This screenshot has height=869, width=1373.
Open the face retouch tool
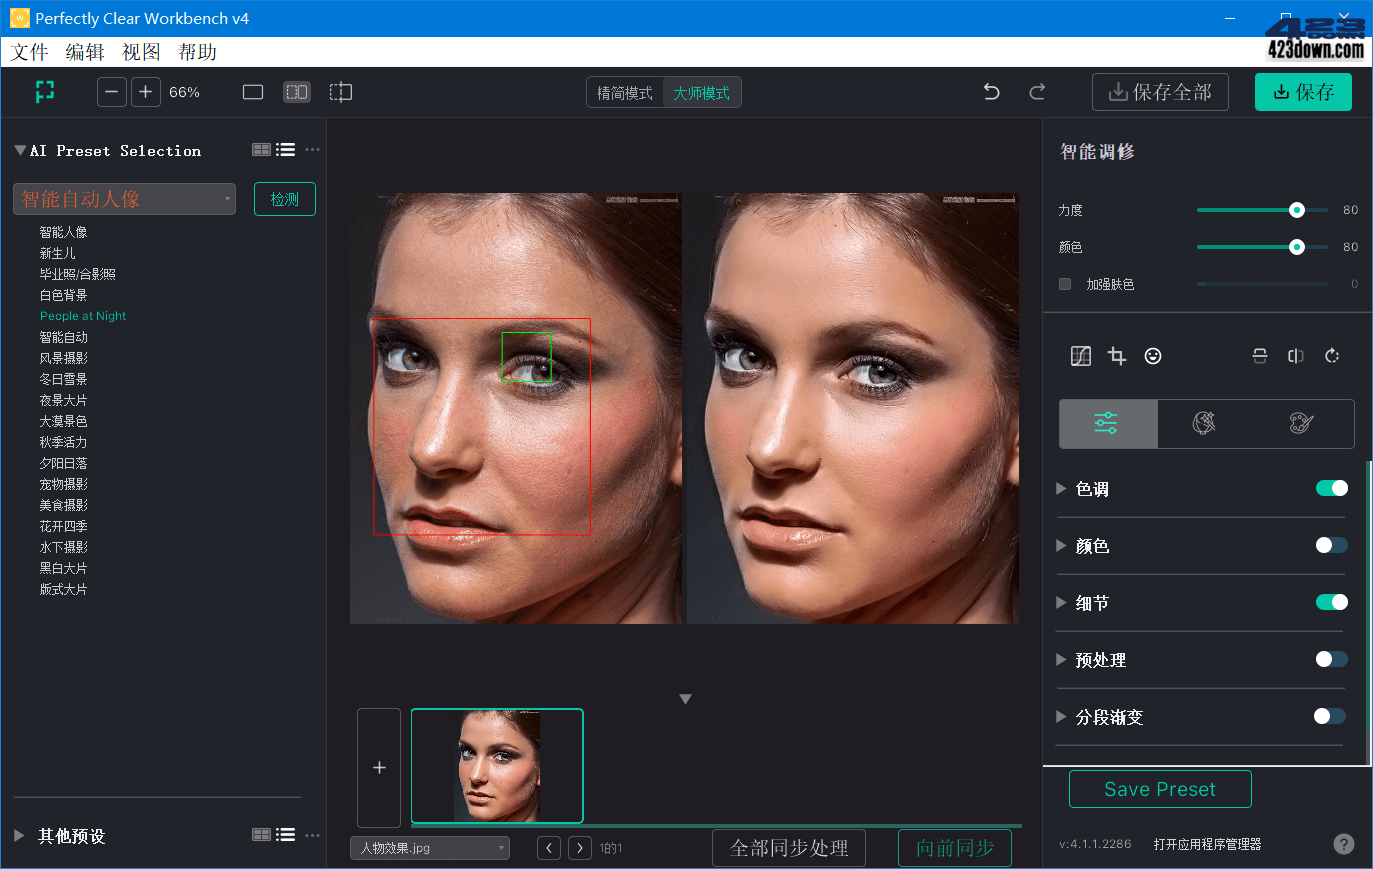[x=1153, y=355]
